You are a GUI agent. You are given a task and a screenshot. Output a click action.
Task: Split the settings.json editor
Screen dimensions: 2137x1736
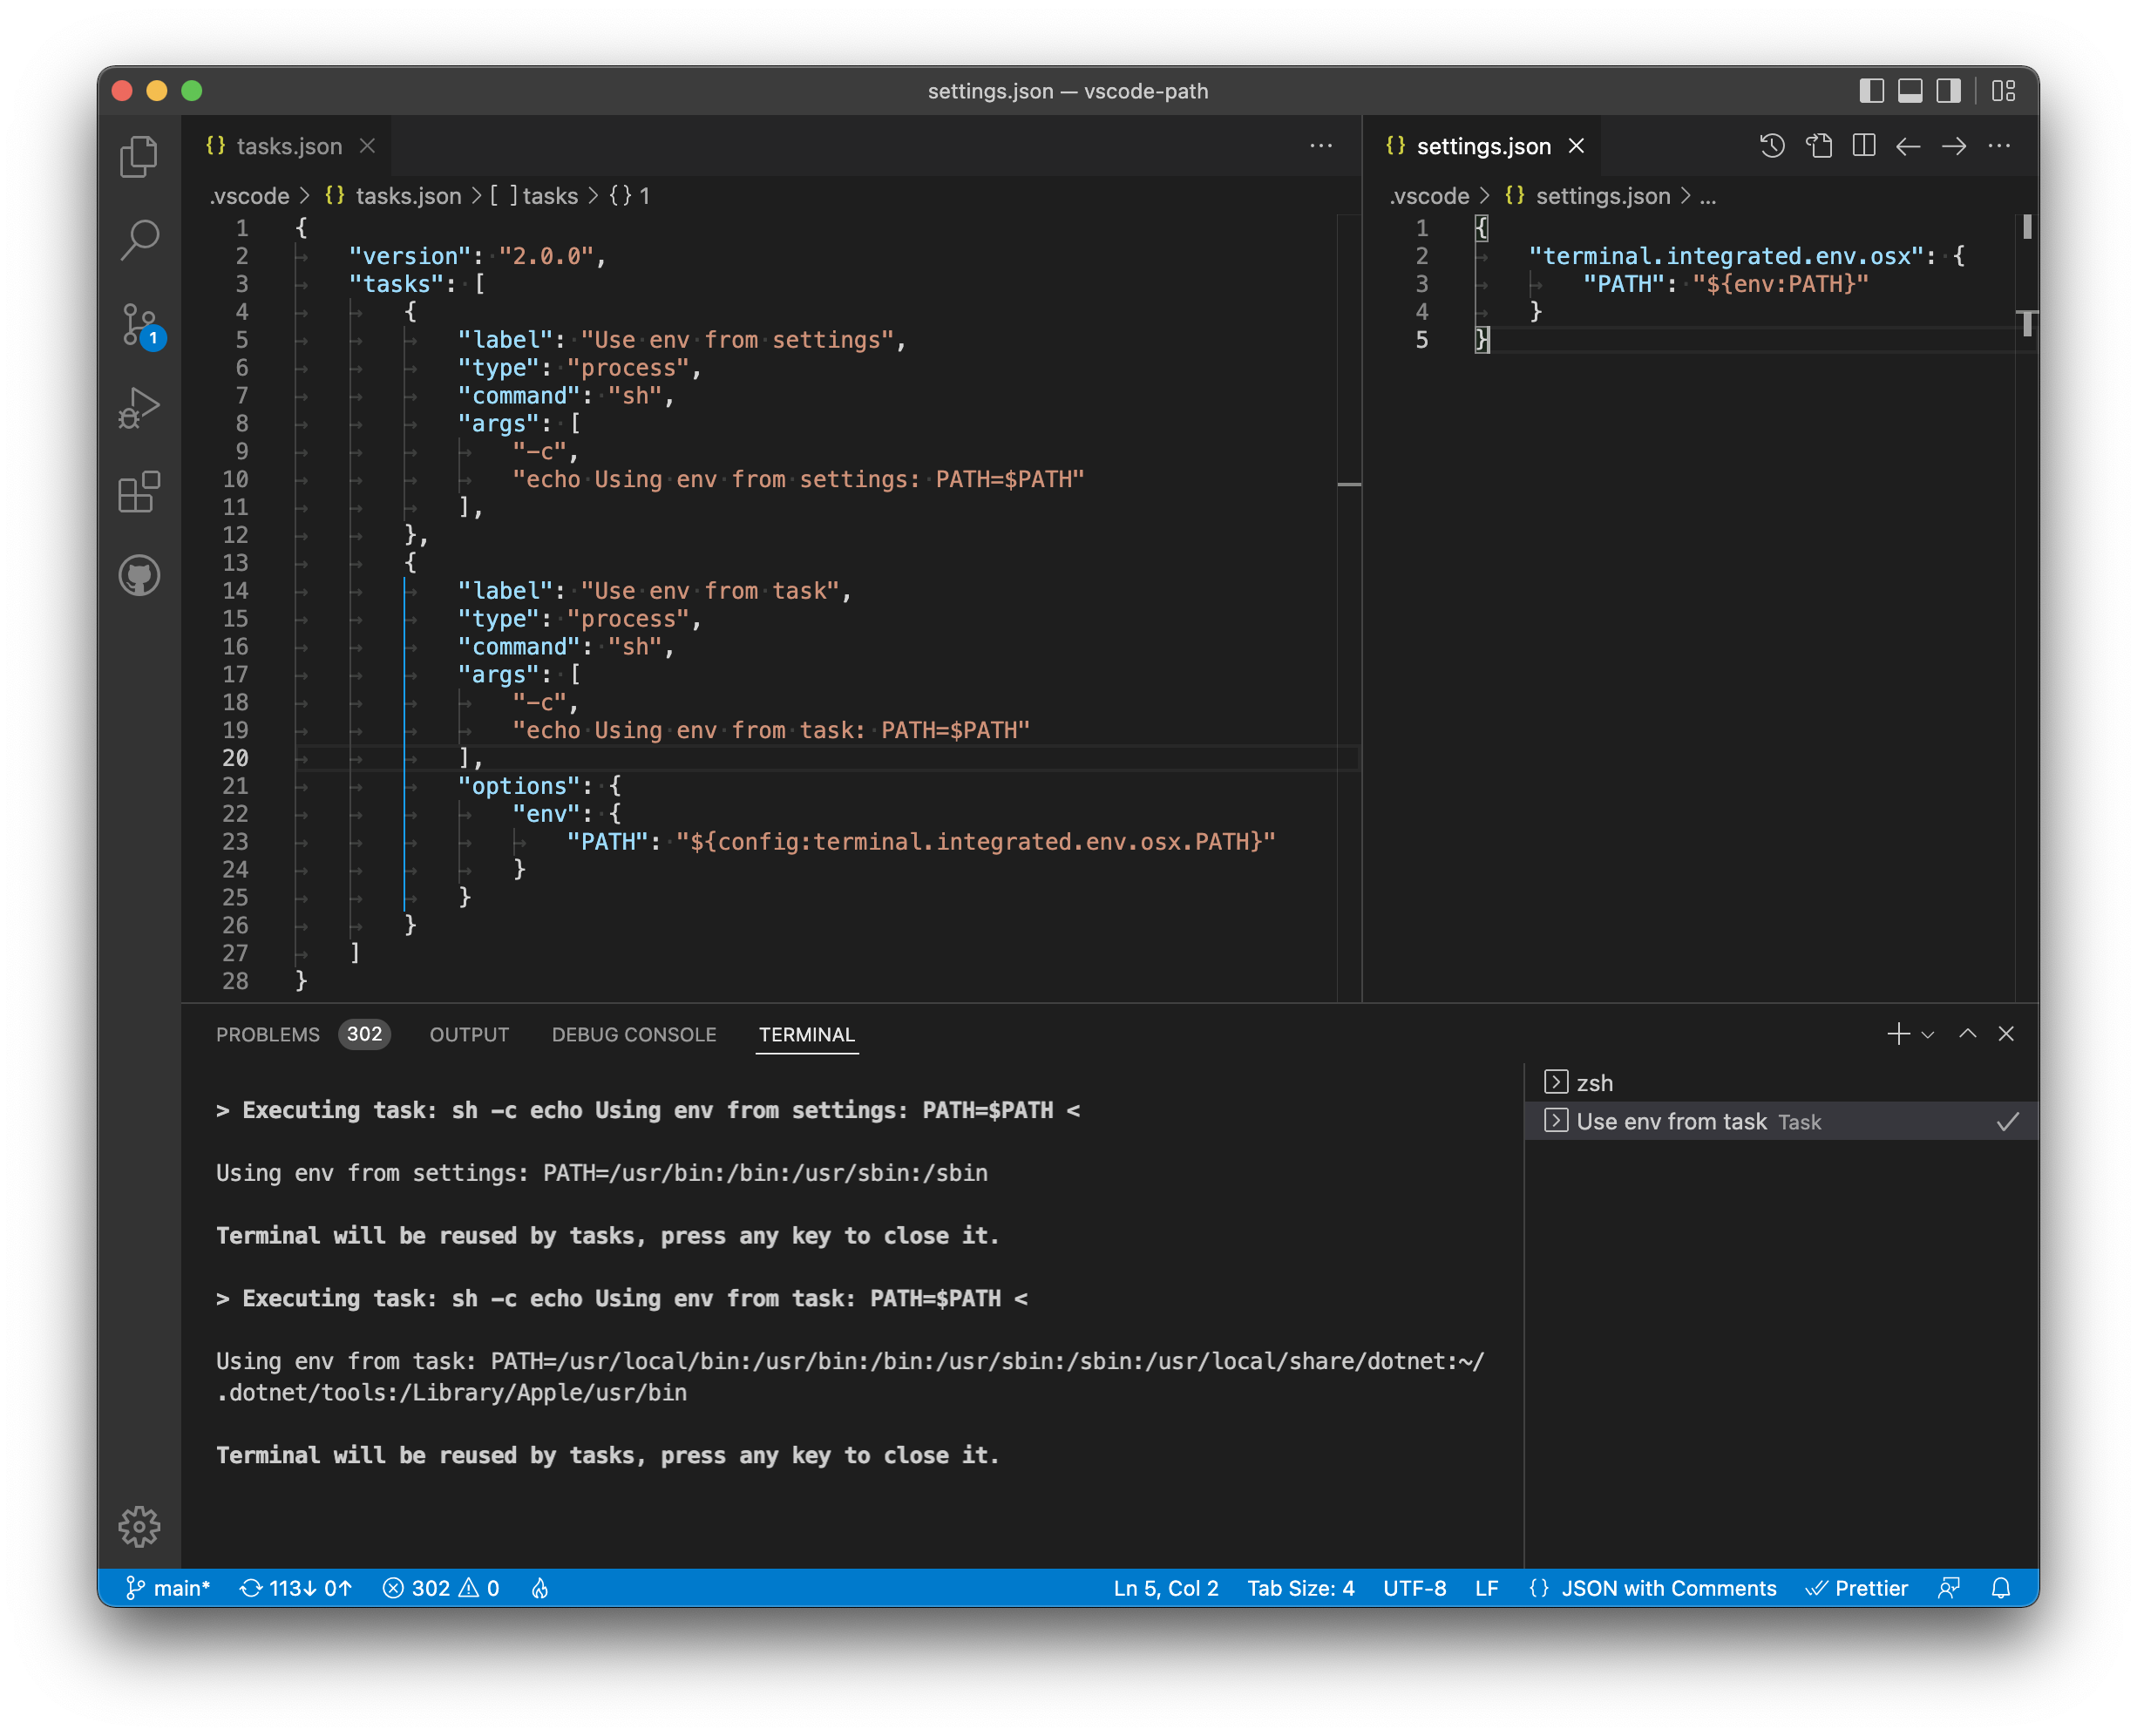[x=1863, y=146]
